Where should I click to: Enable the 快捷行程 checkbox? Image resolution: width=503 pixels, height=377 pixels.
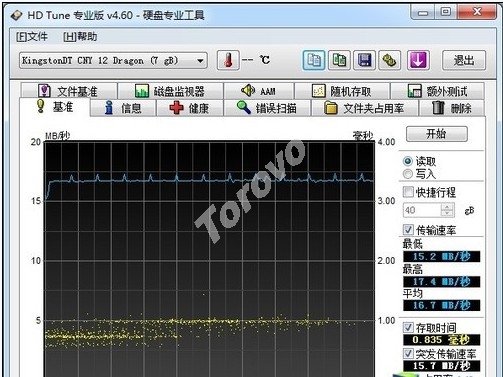[408, 192]
